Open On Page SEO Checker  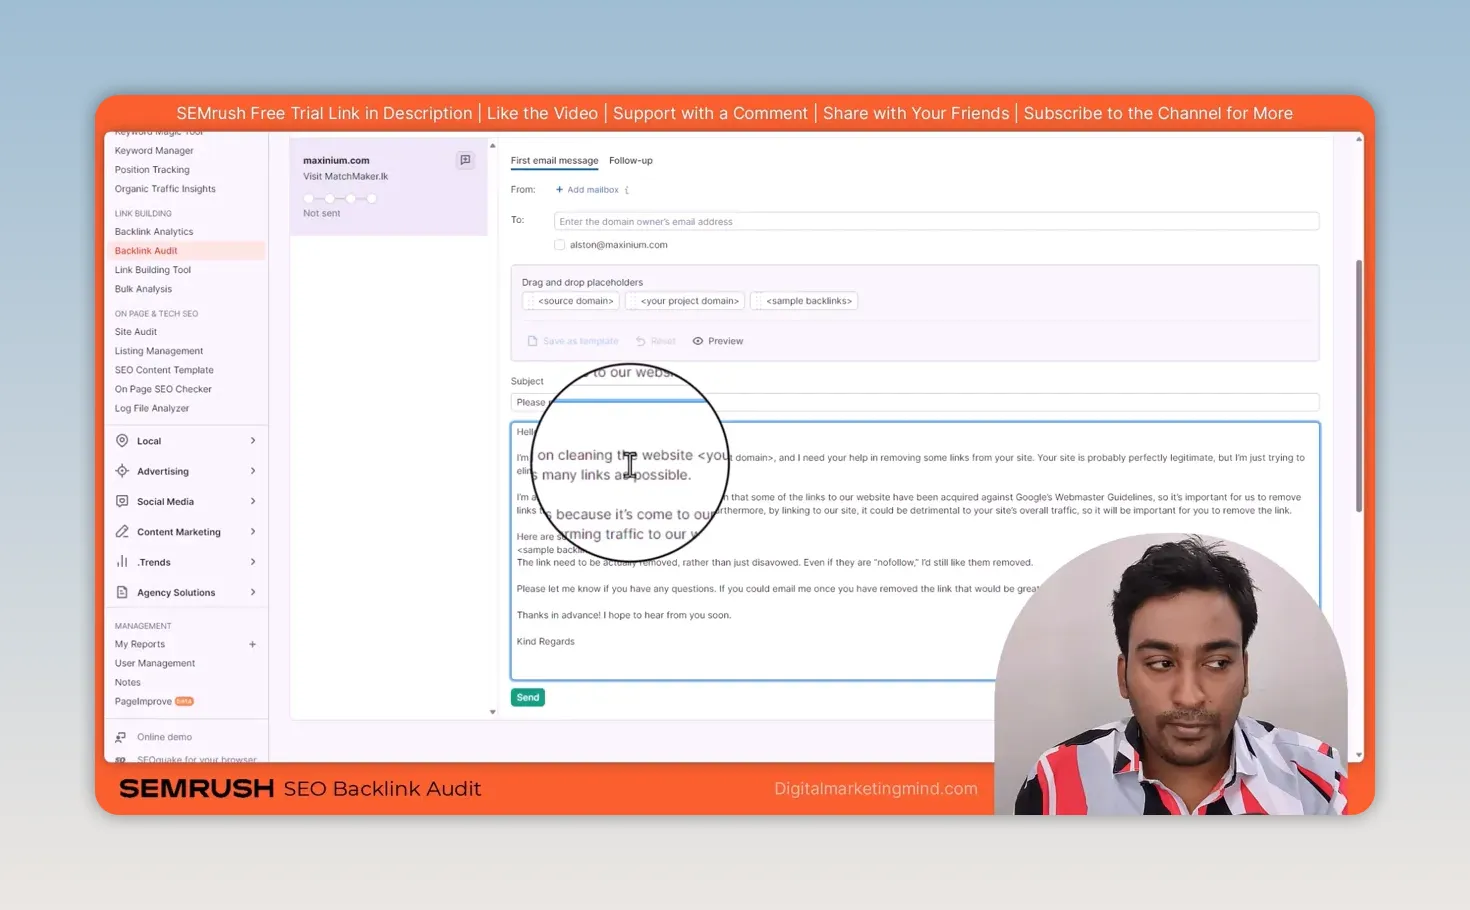click(x=163, y=389)
